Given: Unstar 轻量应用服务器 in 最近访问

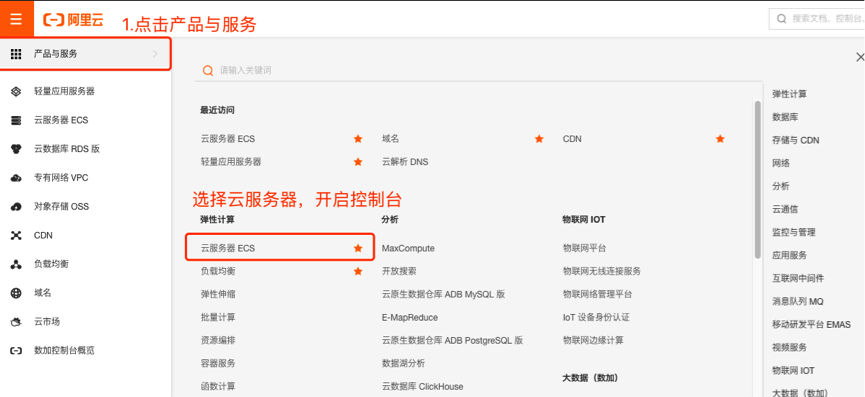Looking at the screenshot, I should tap(358, 162).
